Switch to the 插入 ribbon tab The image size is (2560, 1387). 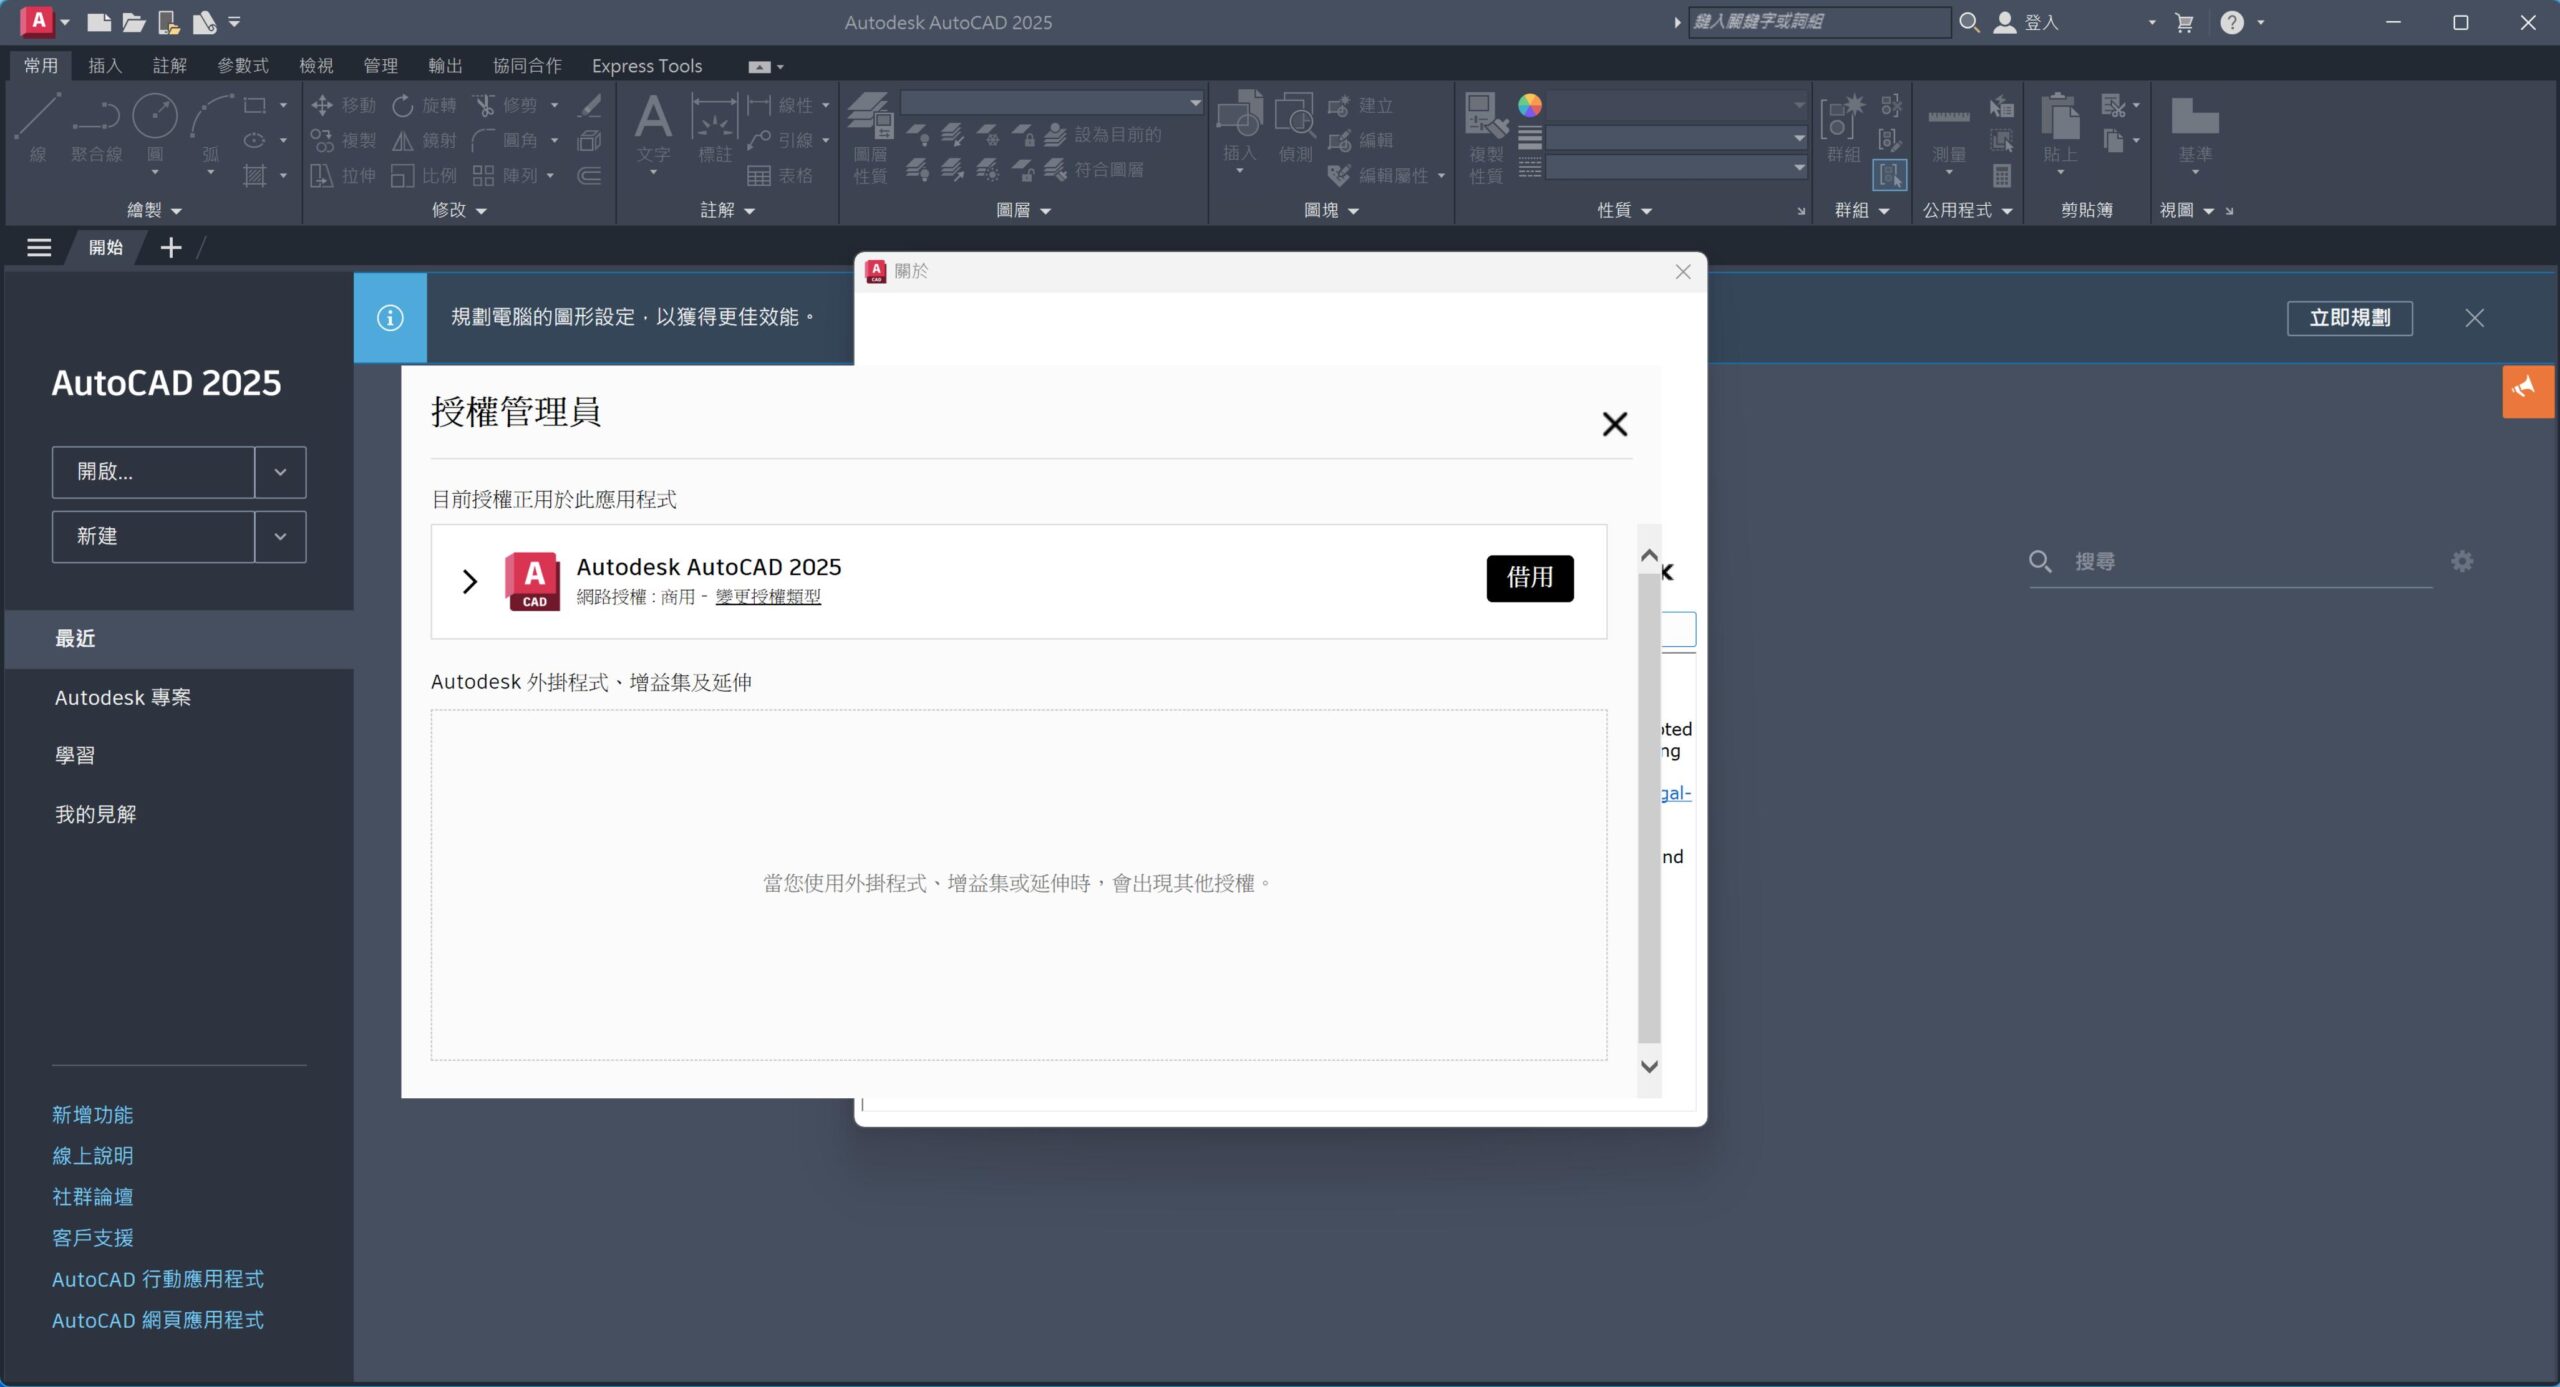coord(104,66)
